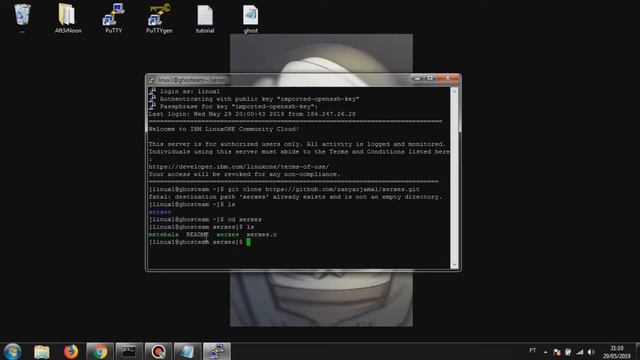Select the ghost file on desktop
This screenshot has width=640, height=360.
point(250,19)
